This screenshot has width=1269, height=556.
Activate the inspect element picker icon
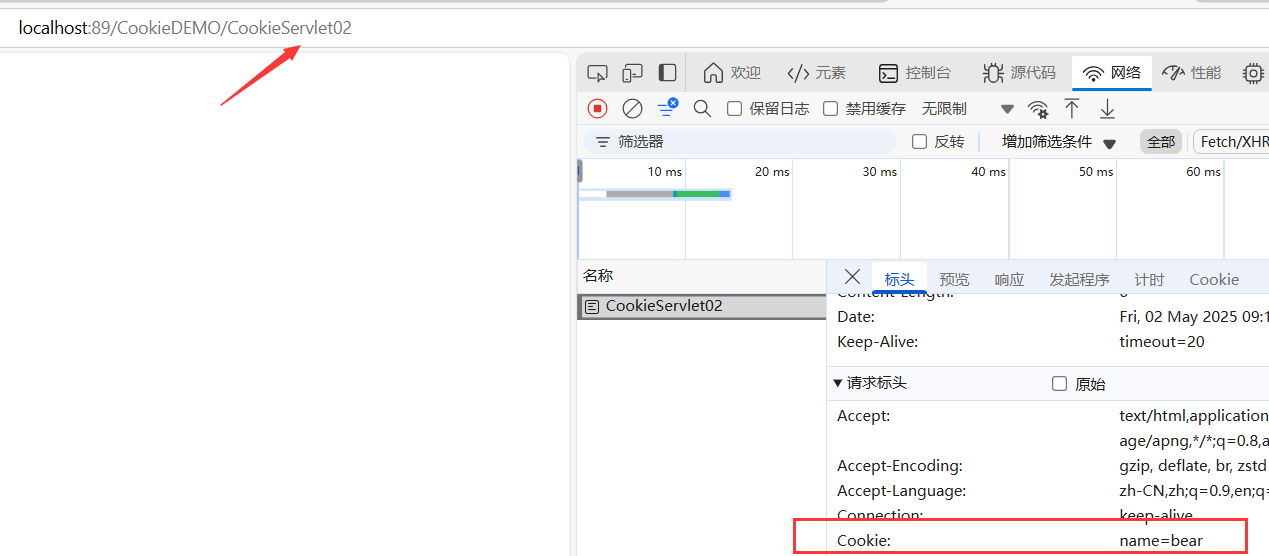pyautogui.click(x=597, y=73)
